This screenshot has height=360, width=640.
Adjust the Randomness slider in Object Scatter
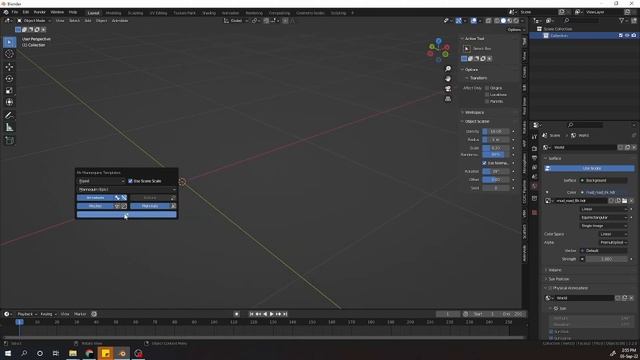496,155
